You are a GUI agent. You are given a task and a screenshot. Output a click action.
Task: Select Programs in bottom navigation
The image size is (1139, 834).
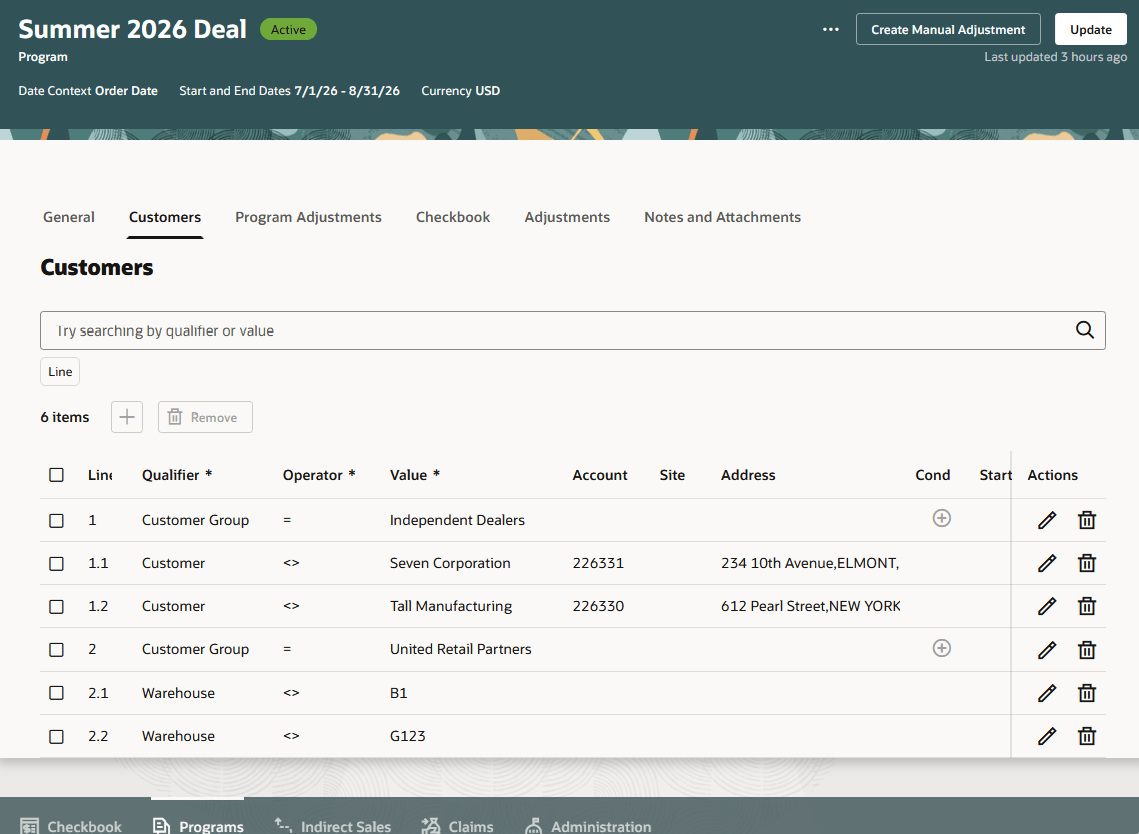point(198,825)
